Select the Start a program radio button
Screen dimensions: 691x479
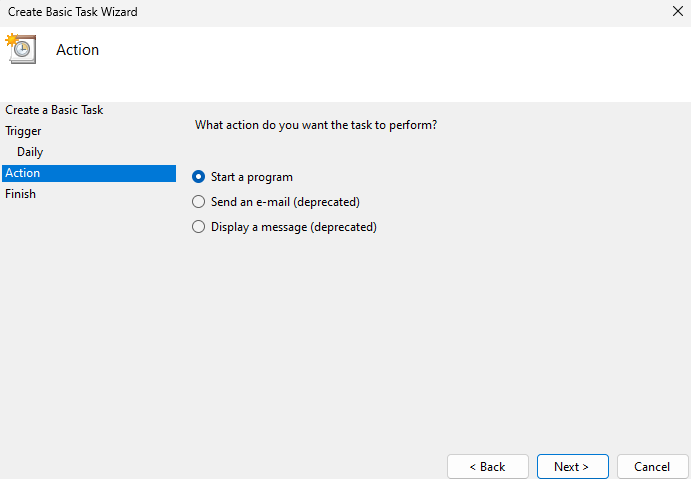198,177
